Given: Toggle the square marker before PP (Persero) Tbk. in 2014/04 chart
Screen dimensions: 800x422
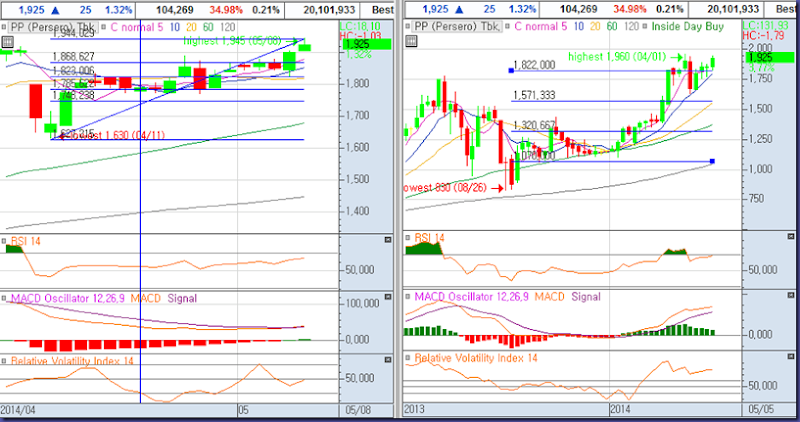Looking at the screenshot, I should coord(4,27).
